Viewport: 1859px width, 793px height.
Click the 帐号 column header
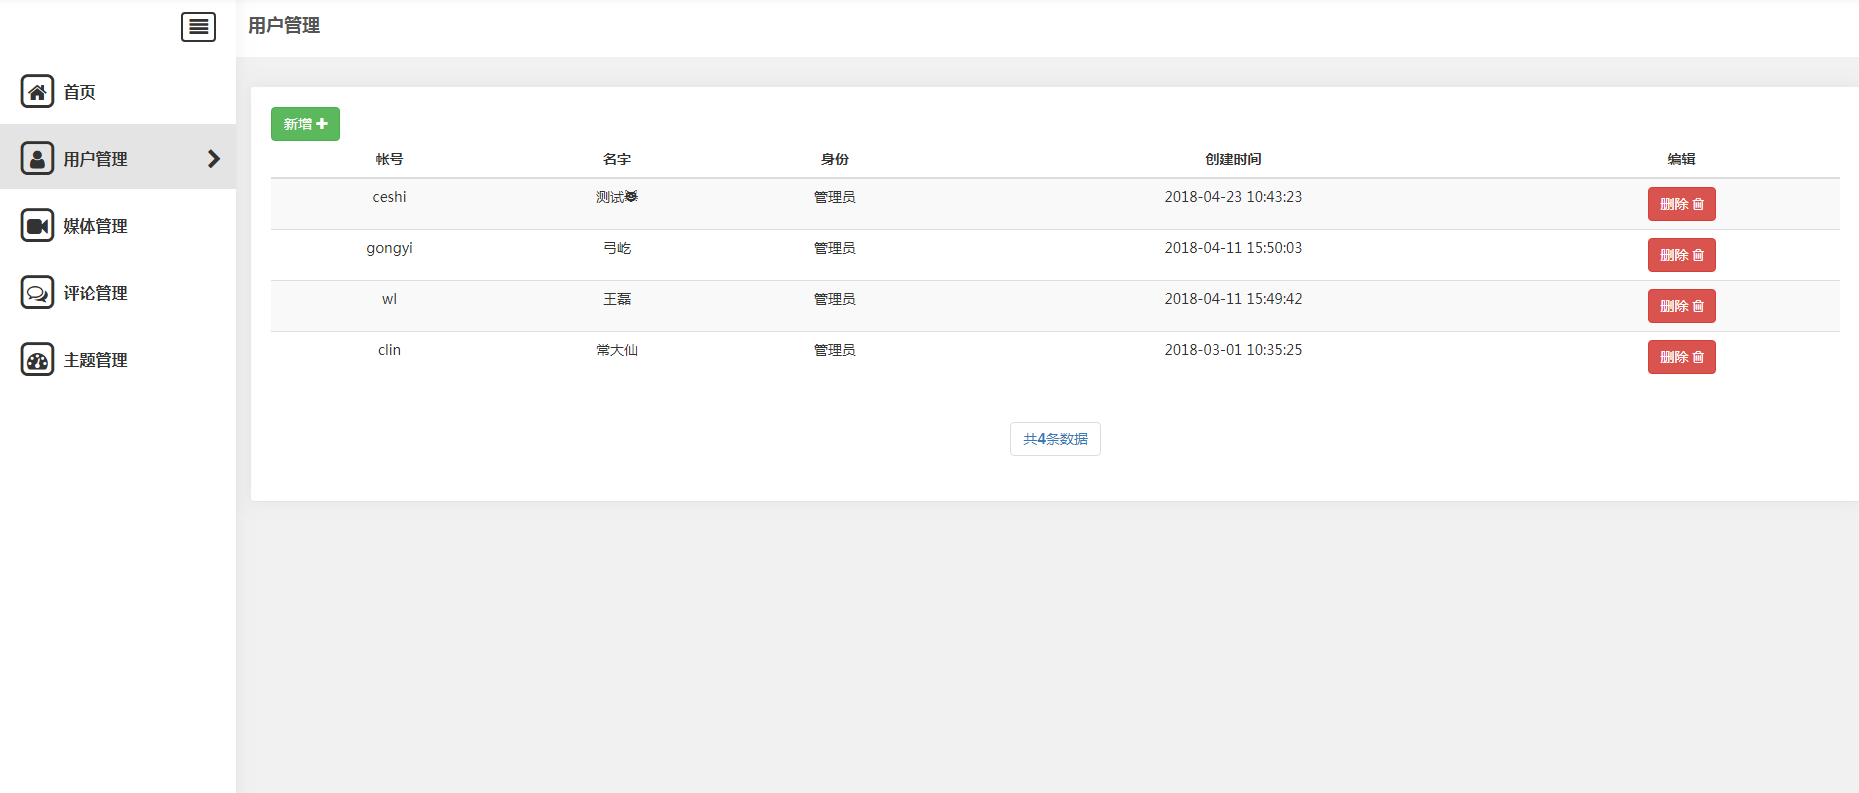(x=389, y=159)
